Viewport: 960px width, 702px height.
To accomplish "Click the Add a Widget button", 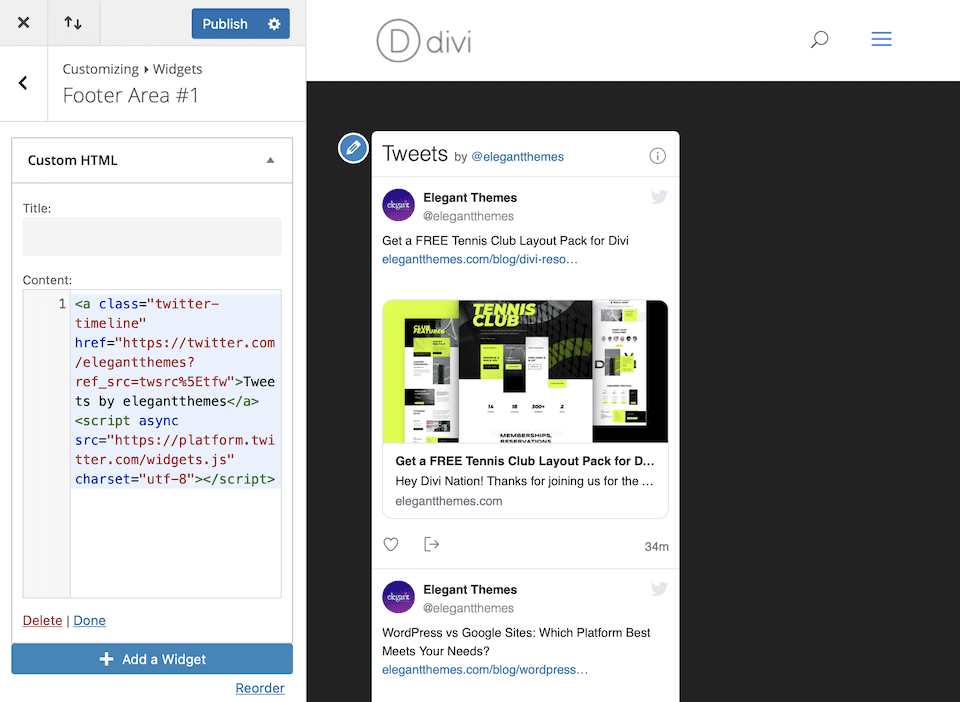I will [151, 658].
